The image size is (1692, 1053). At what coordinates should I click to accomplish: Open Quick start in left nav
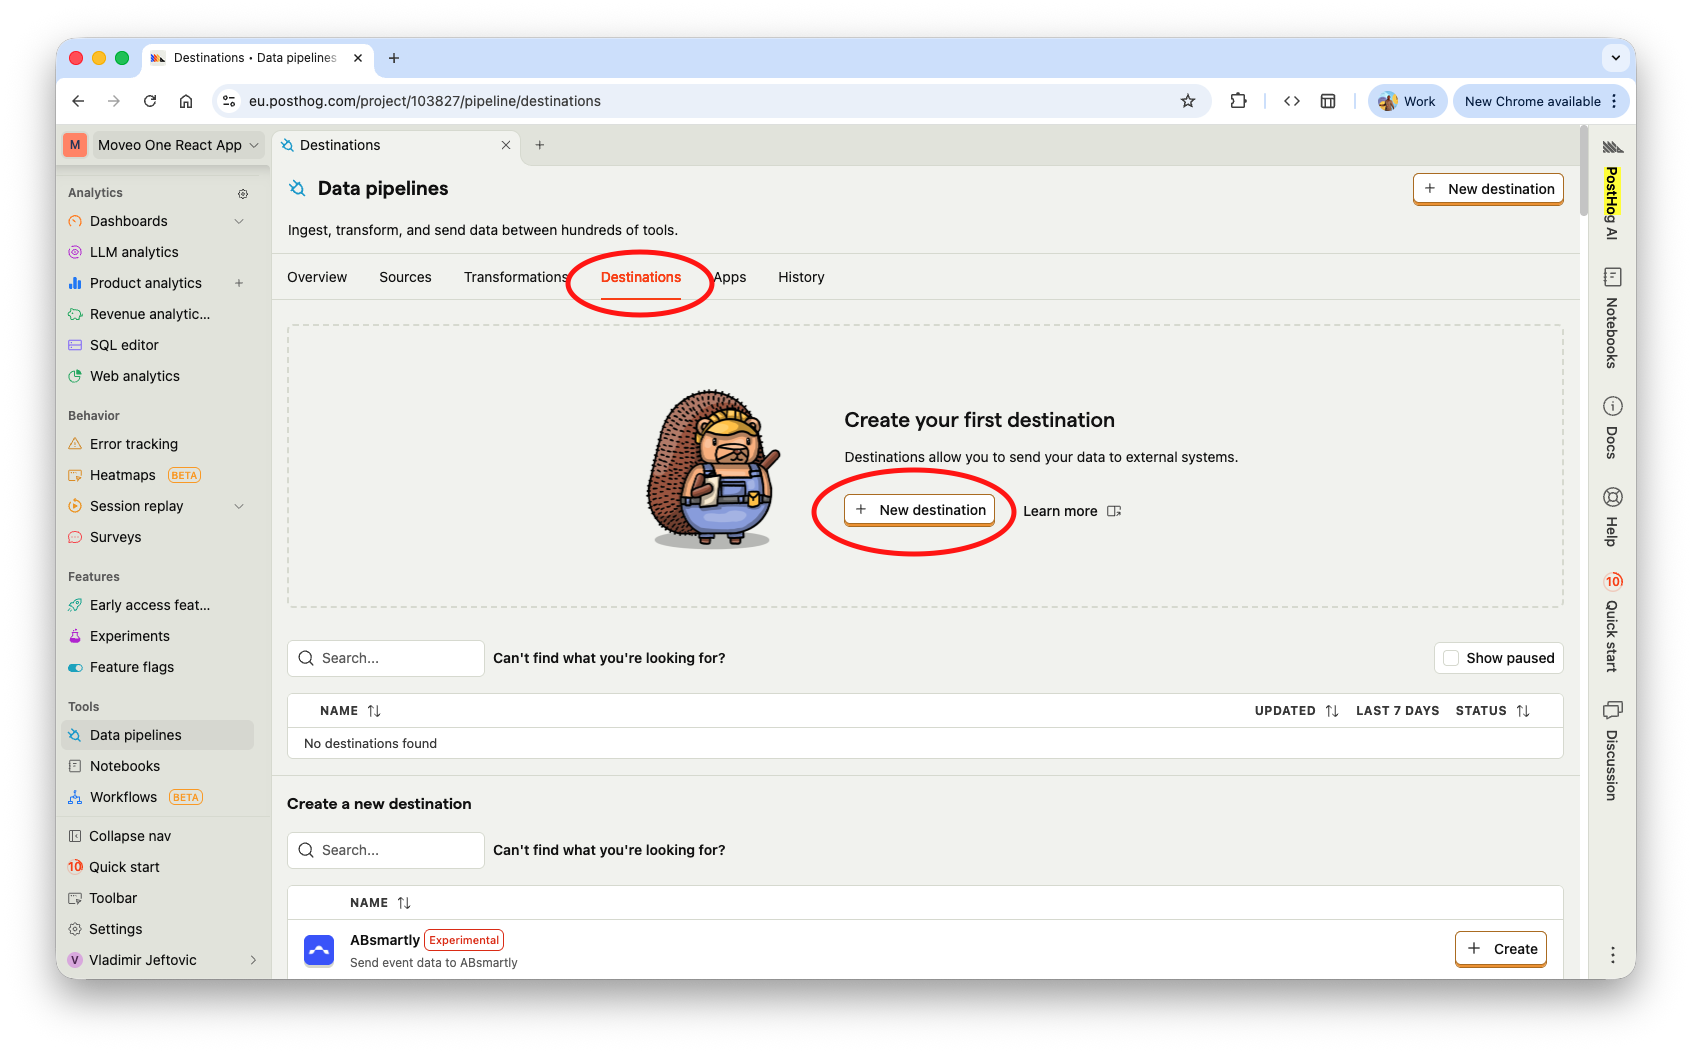(x=123, y=867)
